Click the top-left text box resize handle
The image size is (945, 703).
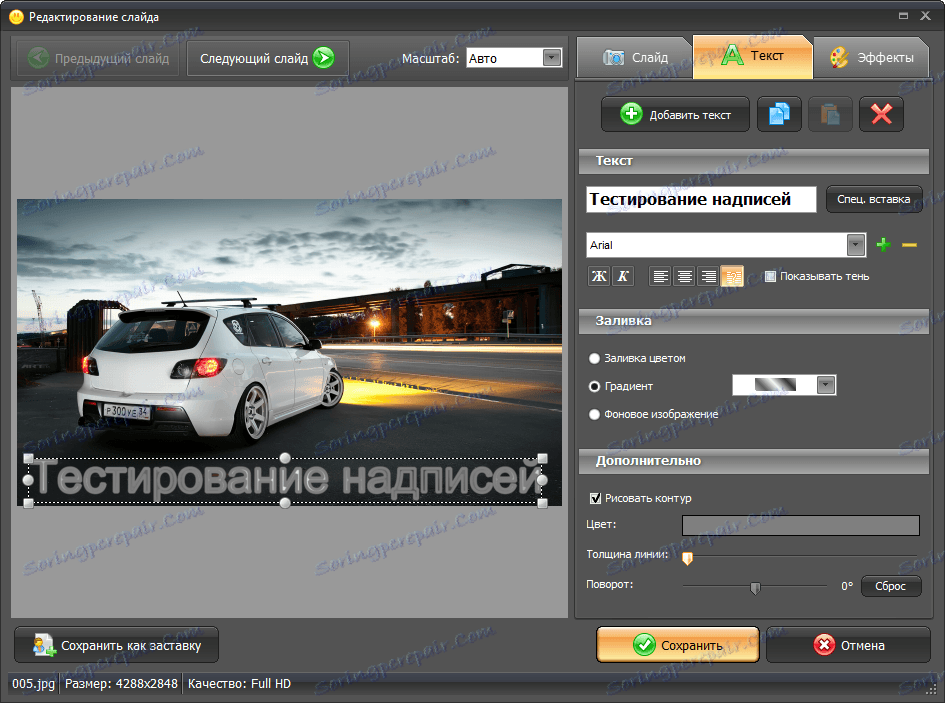coord(28,459)
